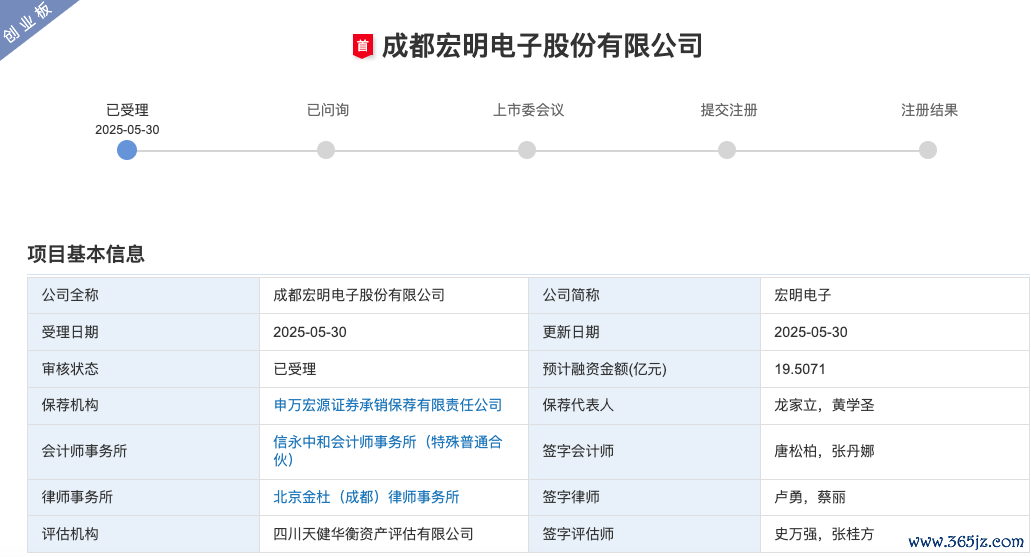Click the 提交注册 stage label
The height and width of the screenshot is (557, 1031).
point(728,110)
